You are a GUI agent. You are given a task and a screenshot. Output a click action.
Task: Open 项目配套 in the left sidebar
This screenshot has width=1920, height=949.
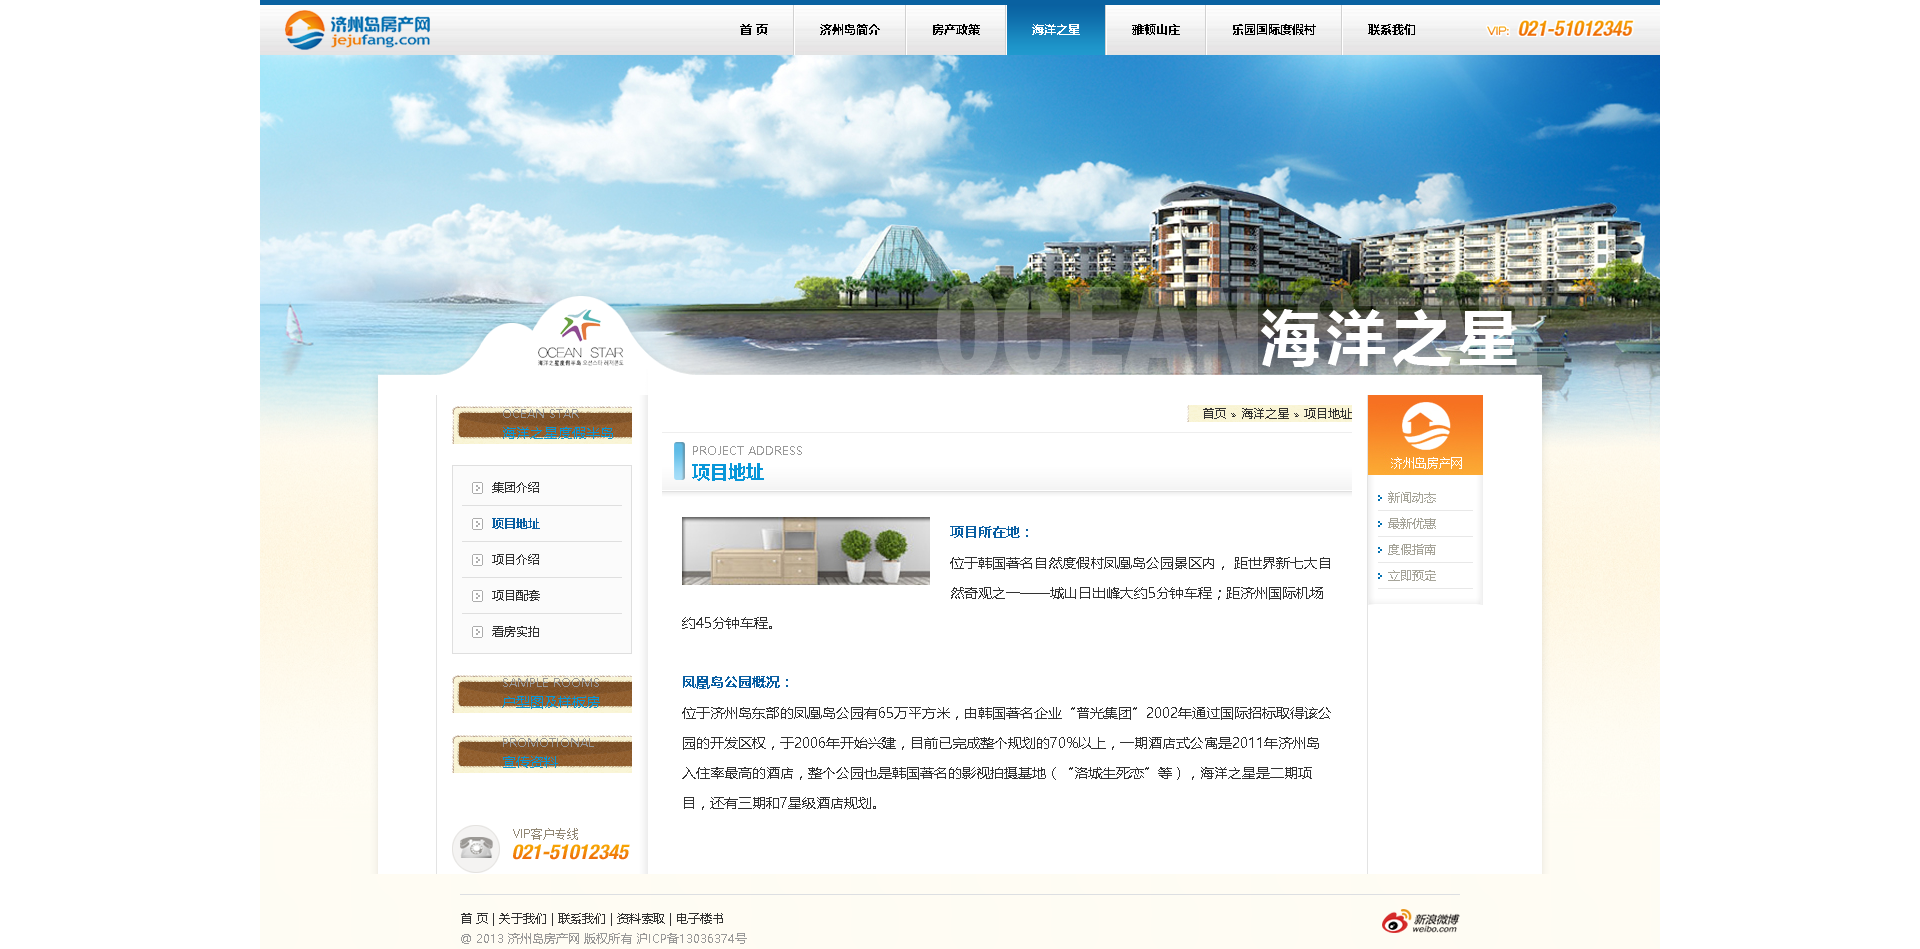515,596
